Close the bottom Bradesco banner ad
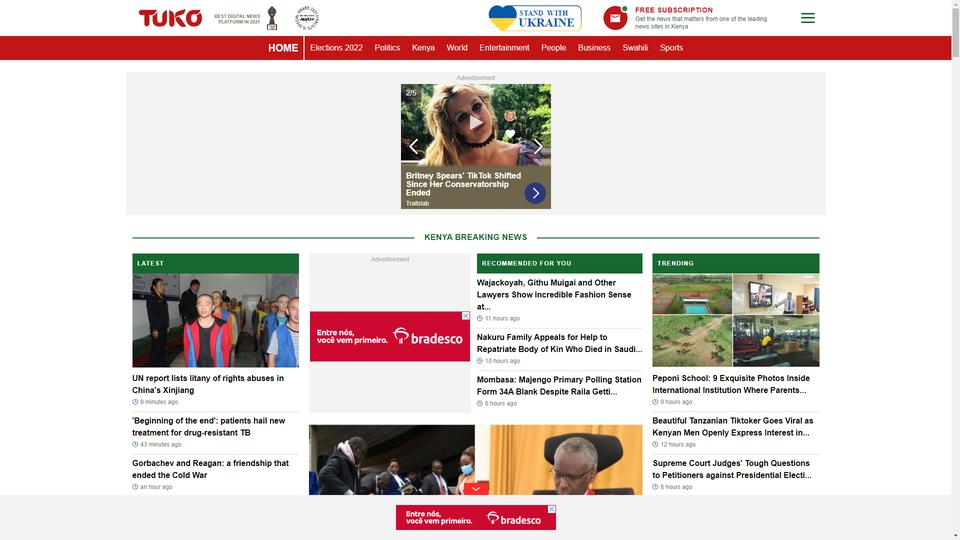The height and width of the screenshot is (540, 960). [552, 509]
